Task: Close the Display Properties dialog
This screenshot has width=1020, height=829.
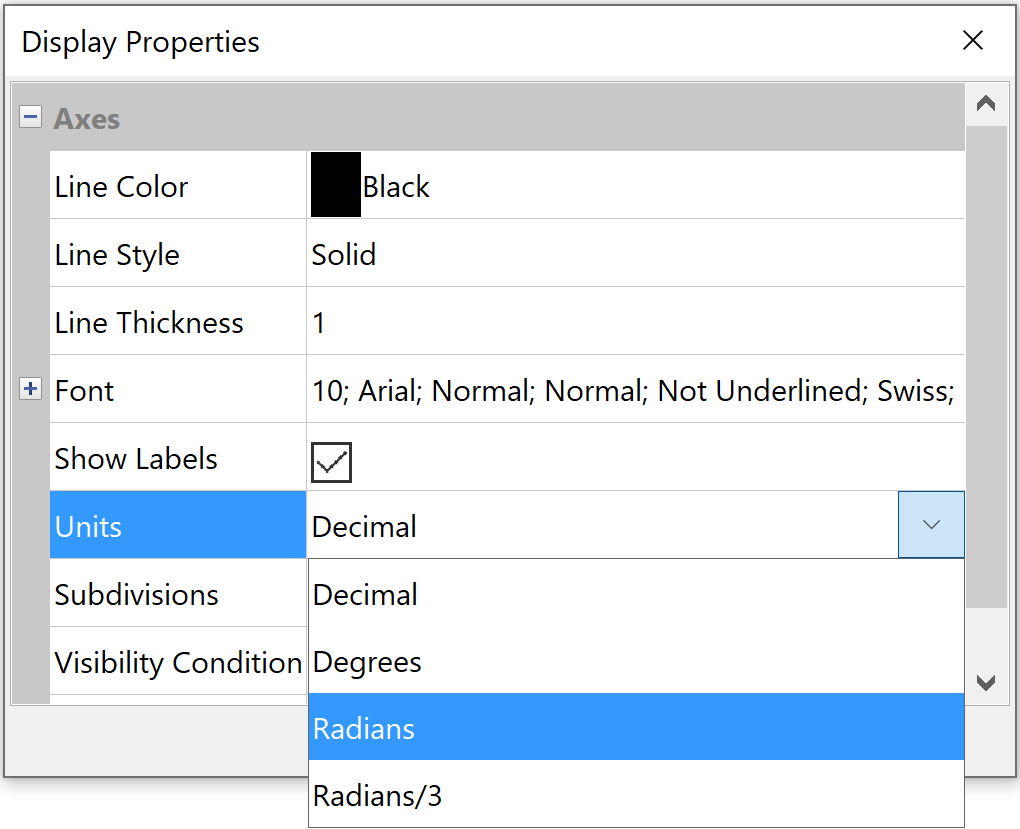Action: click(x=972, y=41)
